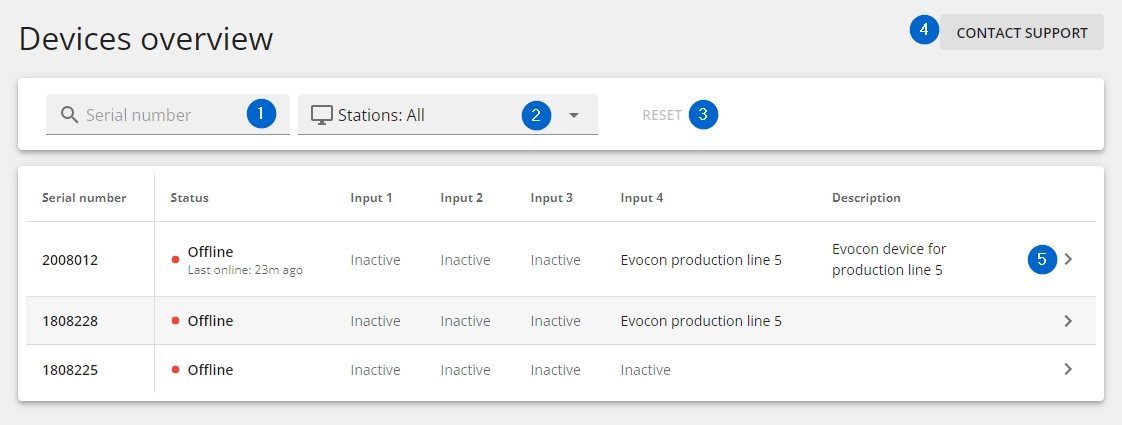Click the Description column header
The height and width of the screenshot is (425, 1122).
pos(866,197)
